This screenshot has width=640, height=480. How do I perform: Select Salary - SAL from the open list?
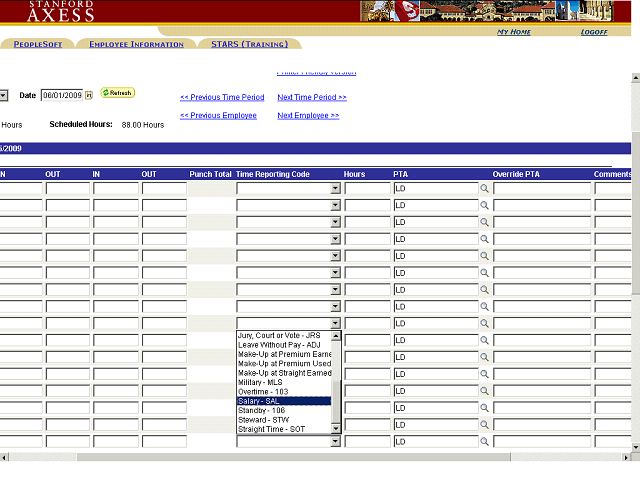(284, 401)
